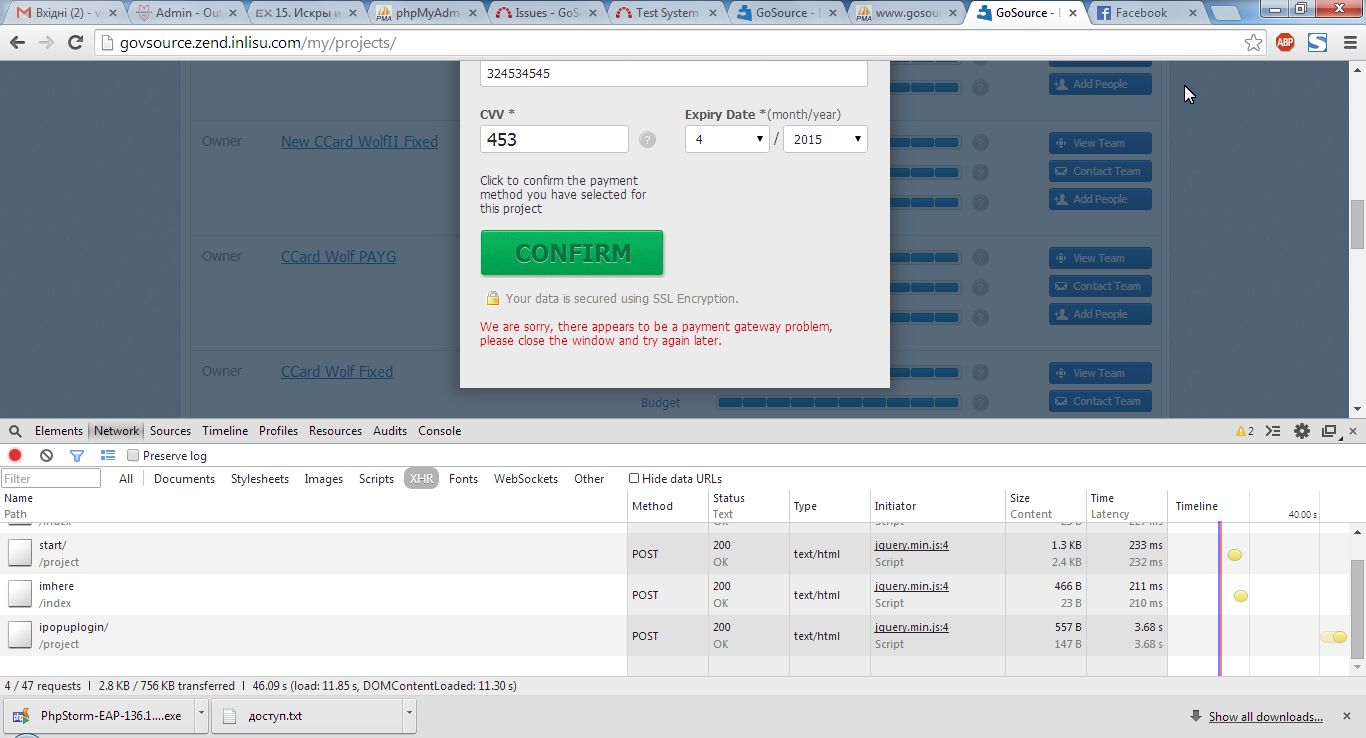This screenshot has height=738, width=1366.
Task: Click the green CONFIRM button
Action: 572,253
